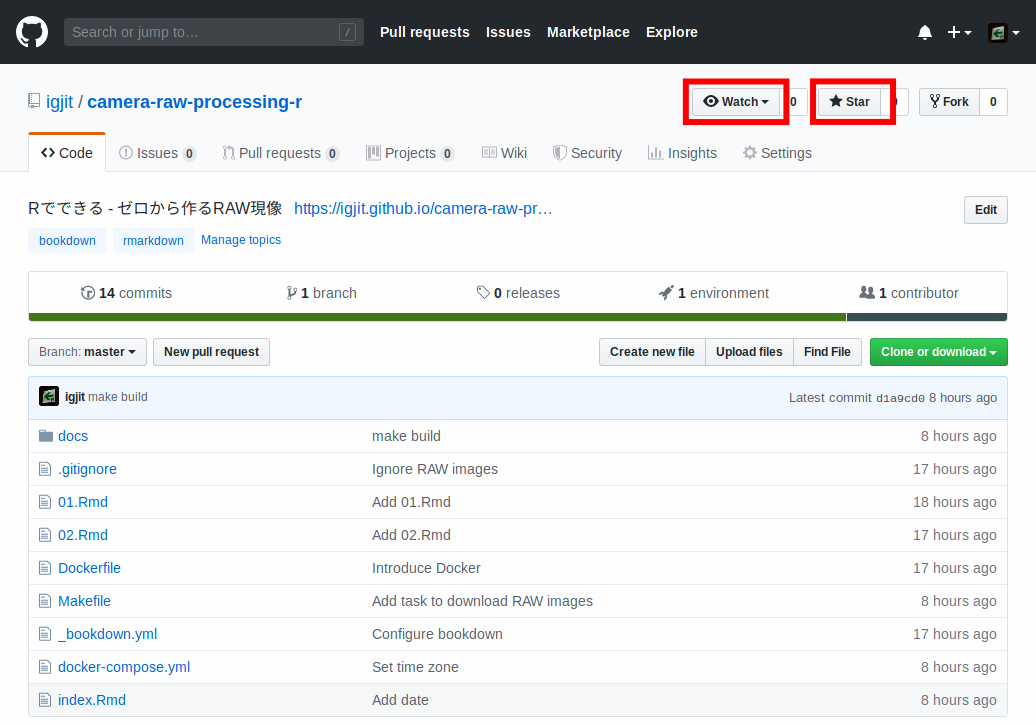Go to the Settings tab
1036x725 pixels.
pos(776,153)
